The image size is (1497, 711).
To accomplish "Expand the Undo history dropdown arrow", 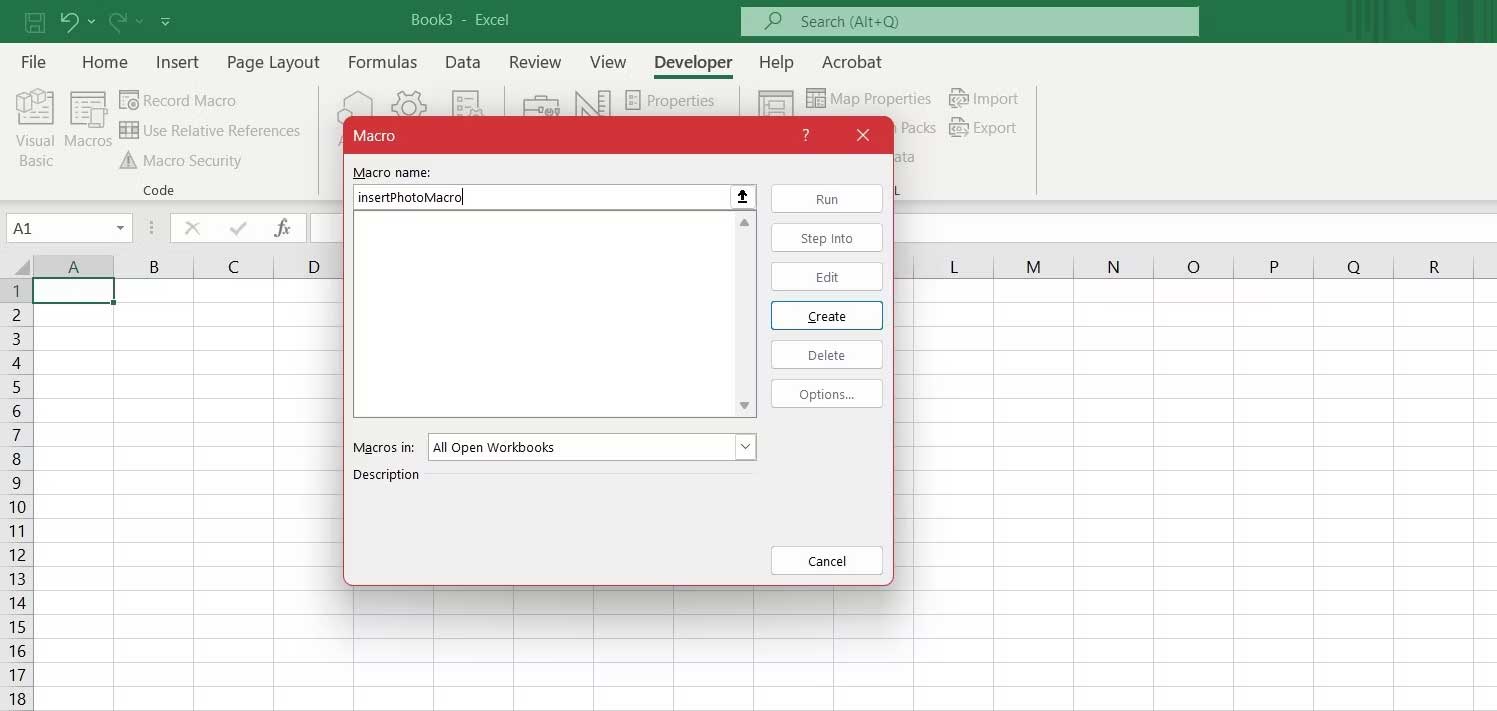I will tap(91, 21).
